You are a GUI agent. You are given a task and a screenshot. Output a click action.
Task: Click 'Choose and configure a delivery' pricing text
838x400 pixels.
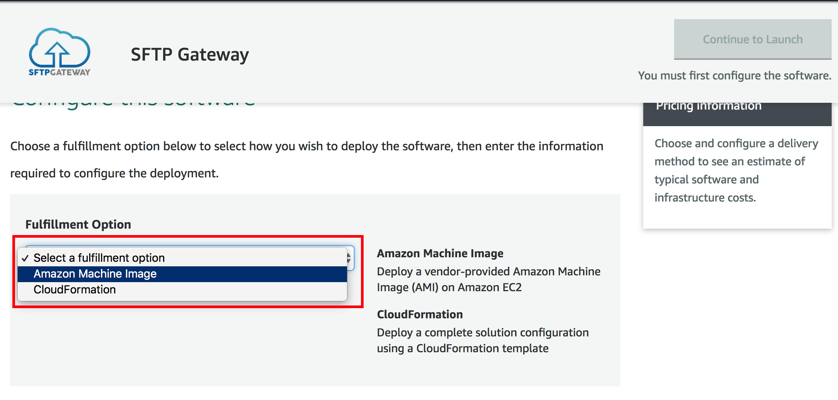tap(736, 143)
